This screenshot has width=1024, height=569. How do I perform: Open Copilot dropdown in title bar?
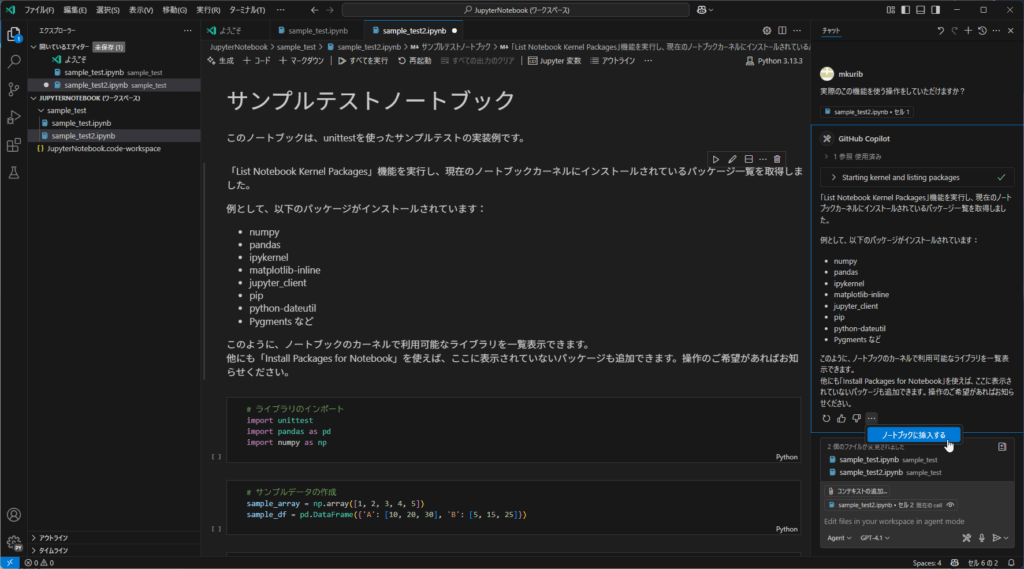click(x=705, y=10)
